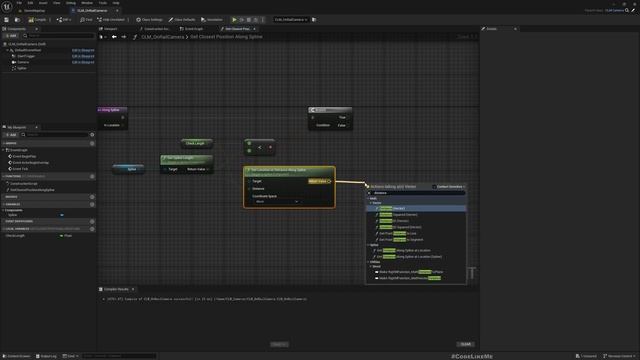This screenshot has height=360, width=640.
Task: Collapse the Math category in action menu
Action: pos(369,199)
